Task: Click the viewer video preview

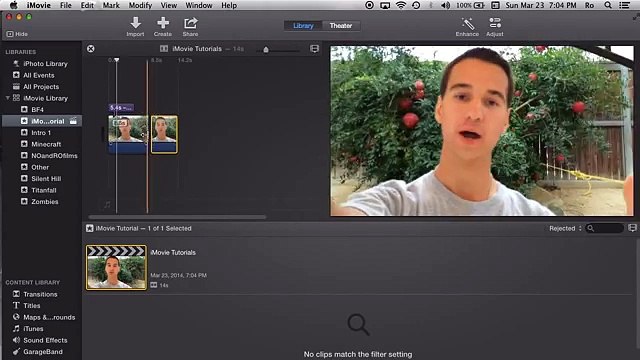Action: pyautogui.click(x=482, y=131)
